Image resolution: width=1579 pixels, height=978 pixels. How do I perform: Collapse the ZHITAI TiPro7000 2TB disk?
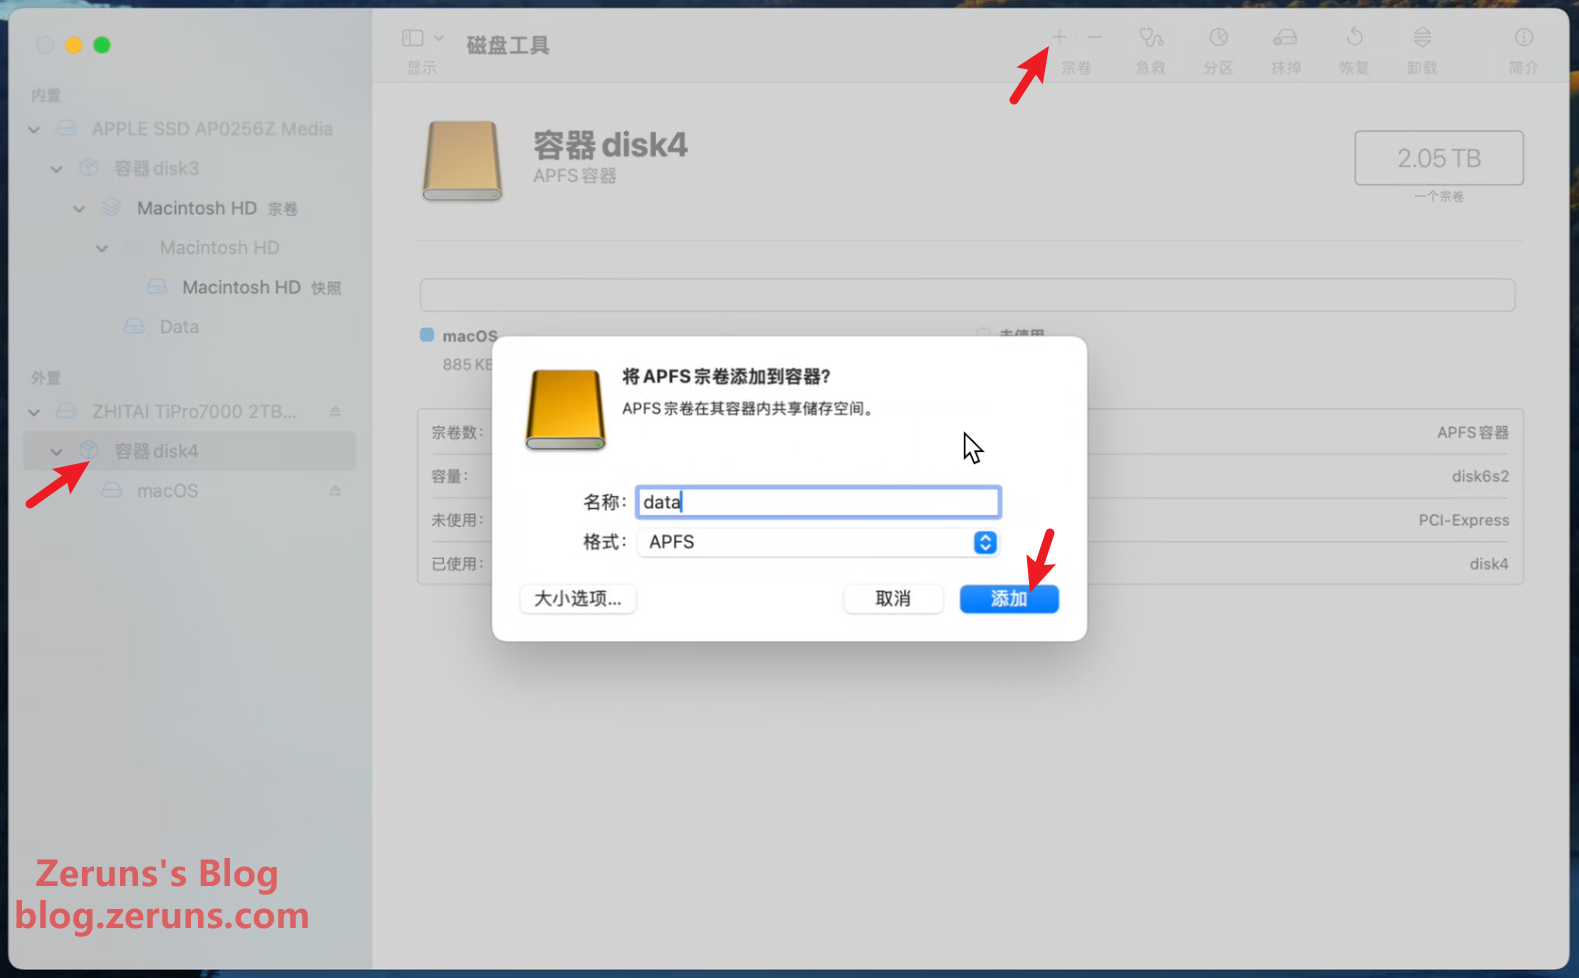click(34, 412)
